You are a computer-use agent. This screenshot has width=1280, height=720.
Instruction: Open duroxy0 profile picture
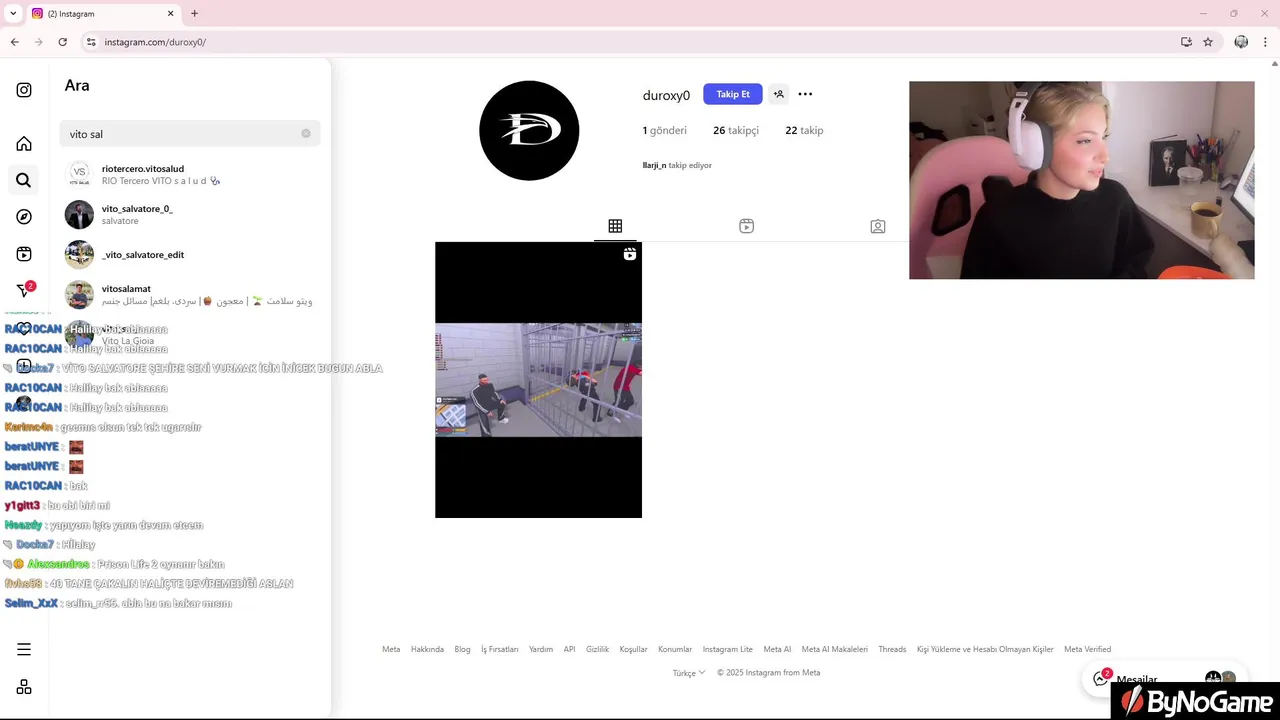click(x=529, y=131)
